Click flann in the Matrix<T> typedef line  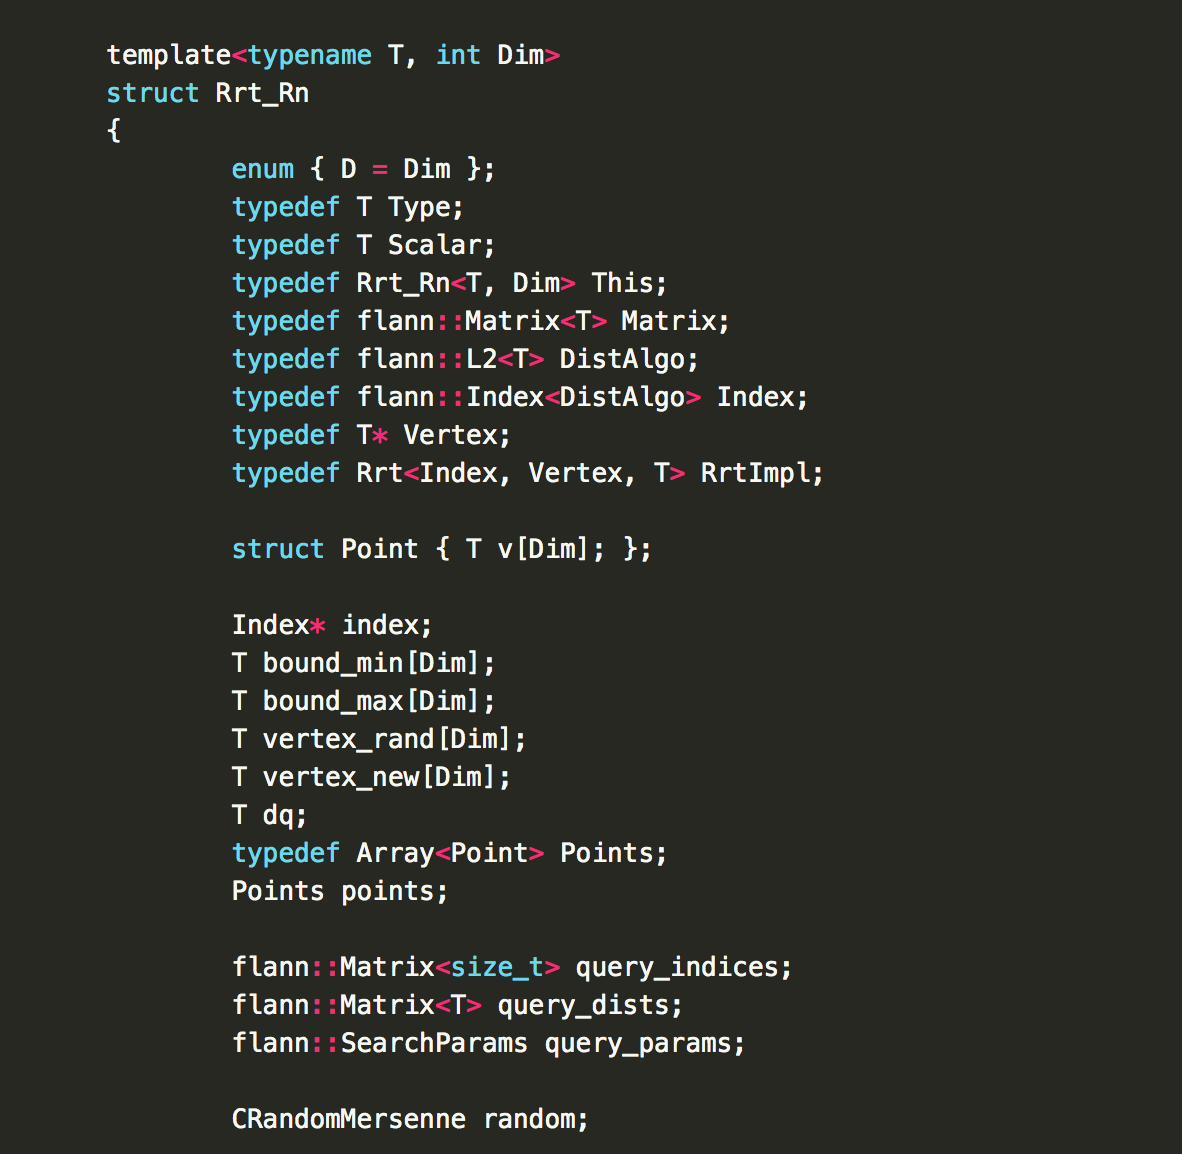[396, 321]
